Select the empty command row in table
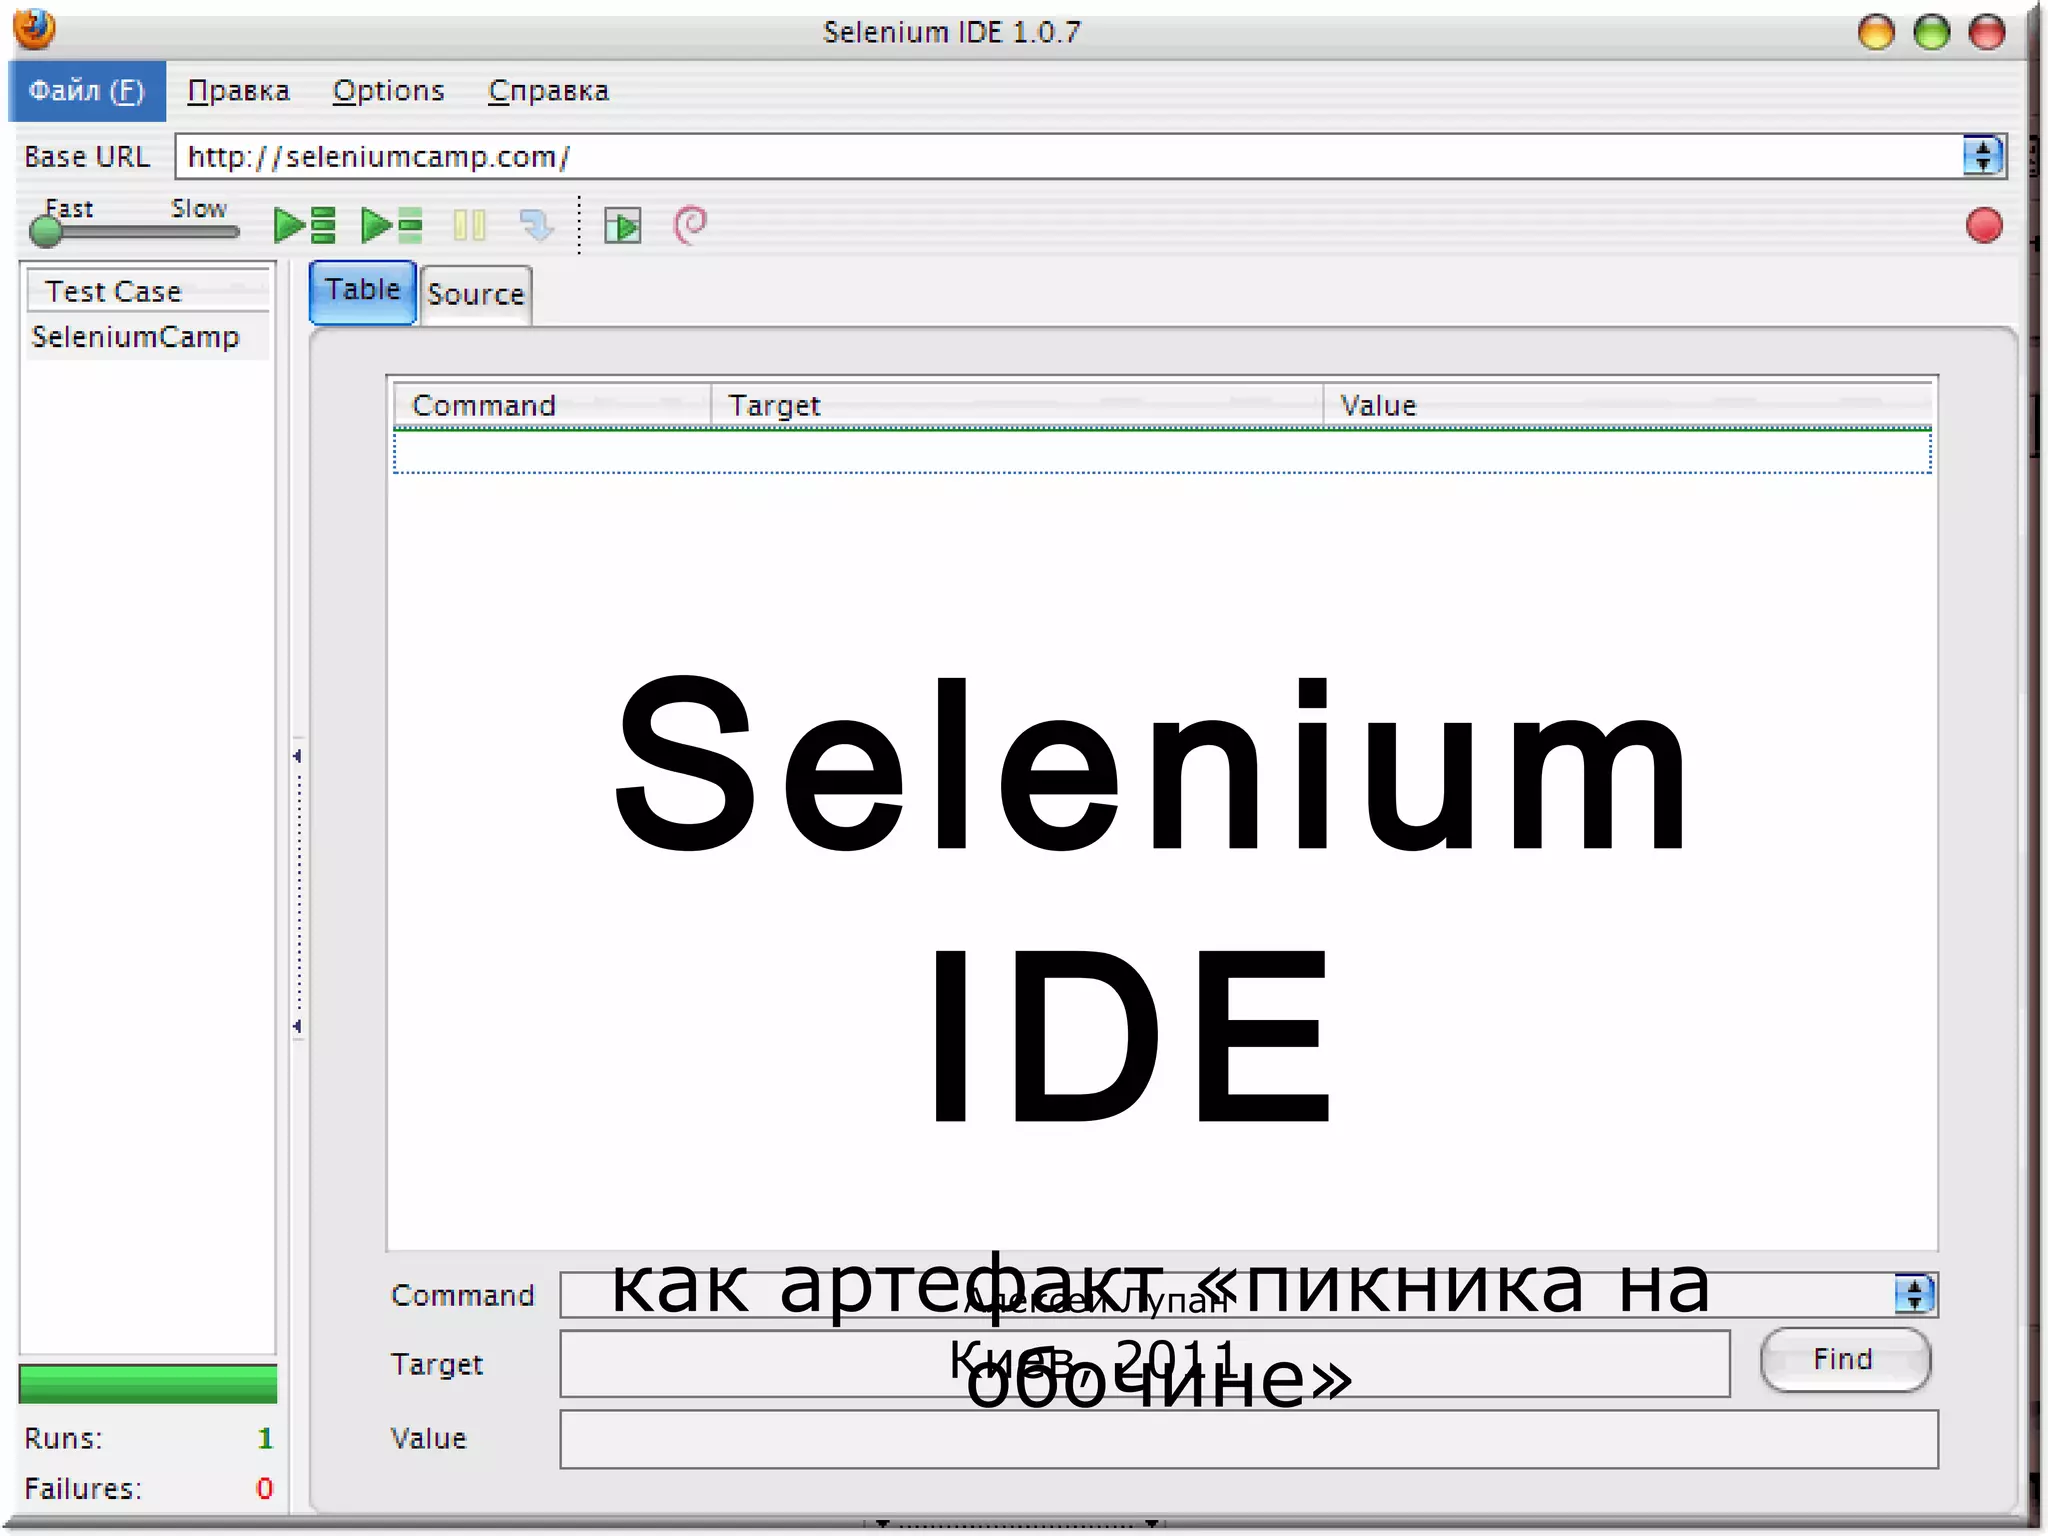Screen dimensions: 2048x1536 tap(1162, 451)
